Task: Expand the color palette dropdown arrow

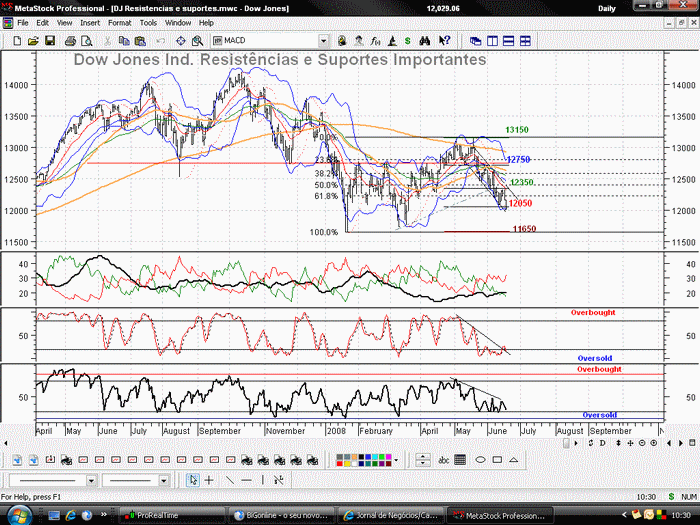Action: pyautogui.click(x=396, y=460)
